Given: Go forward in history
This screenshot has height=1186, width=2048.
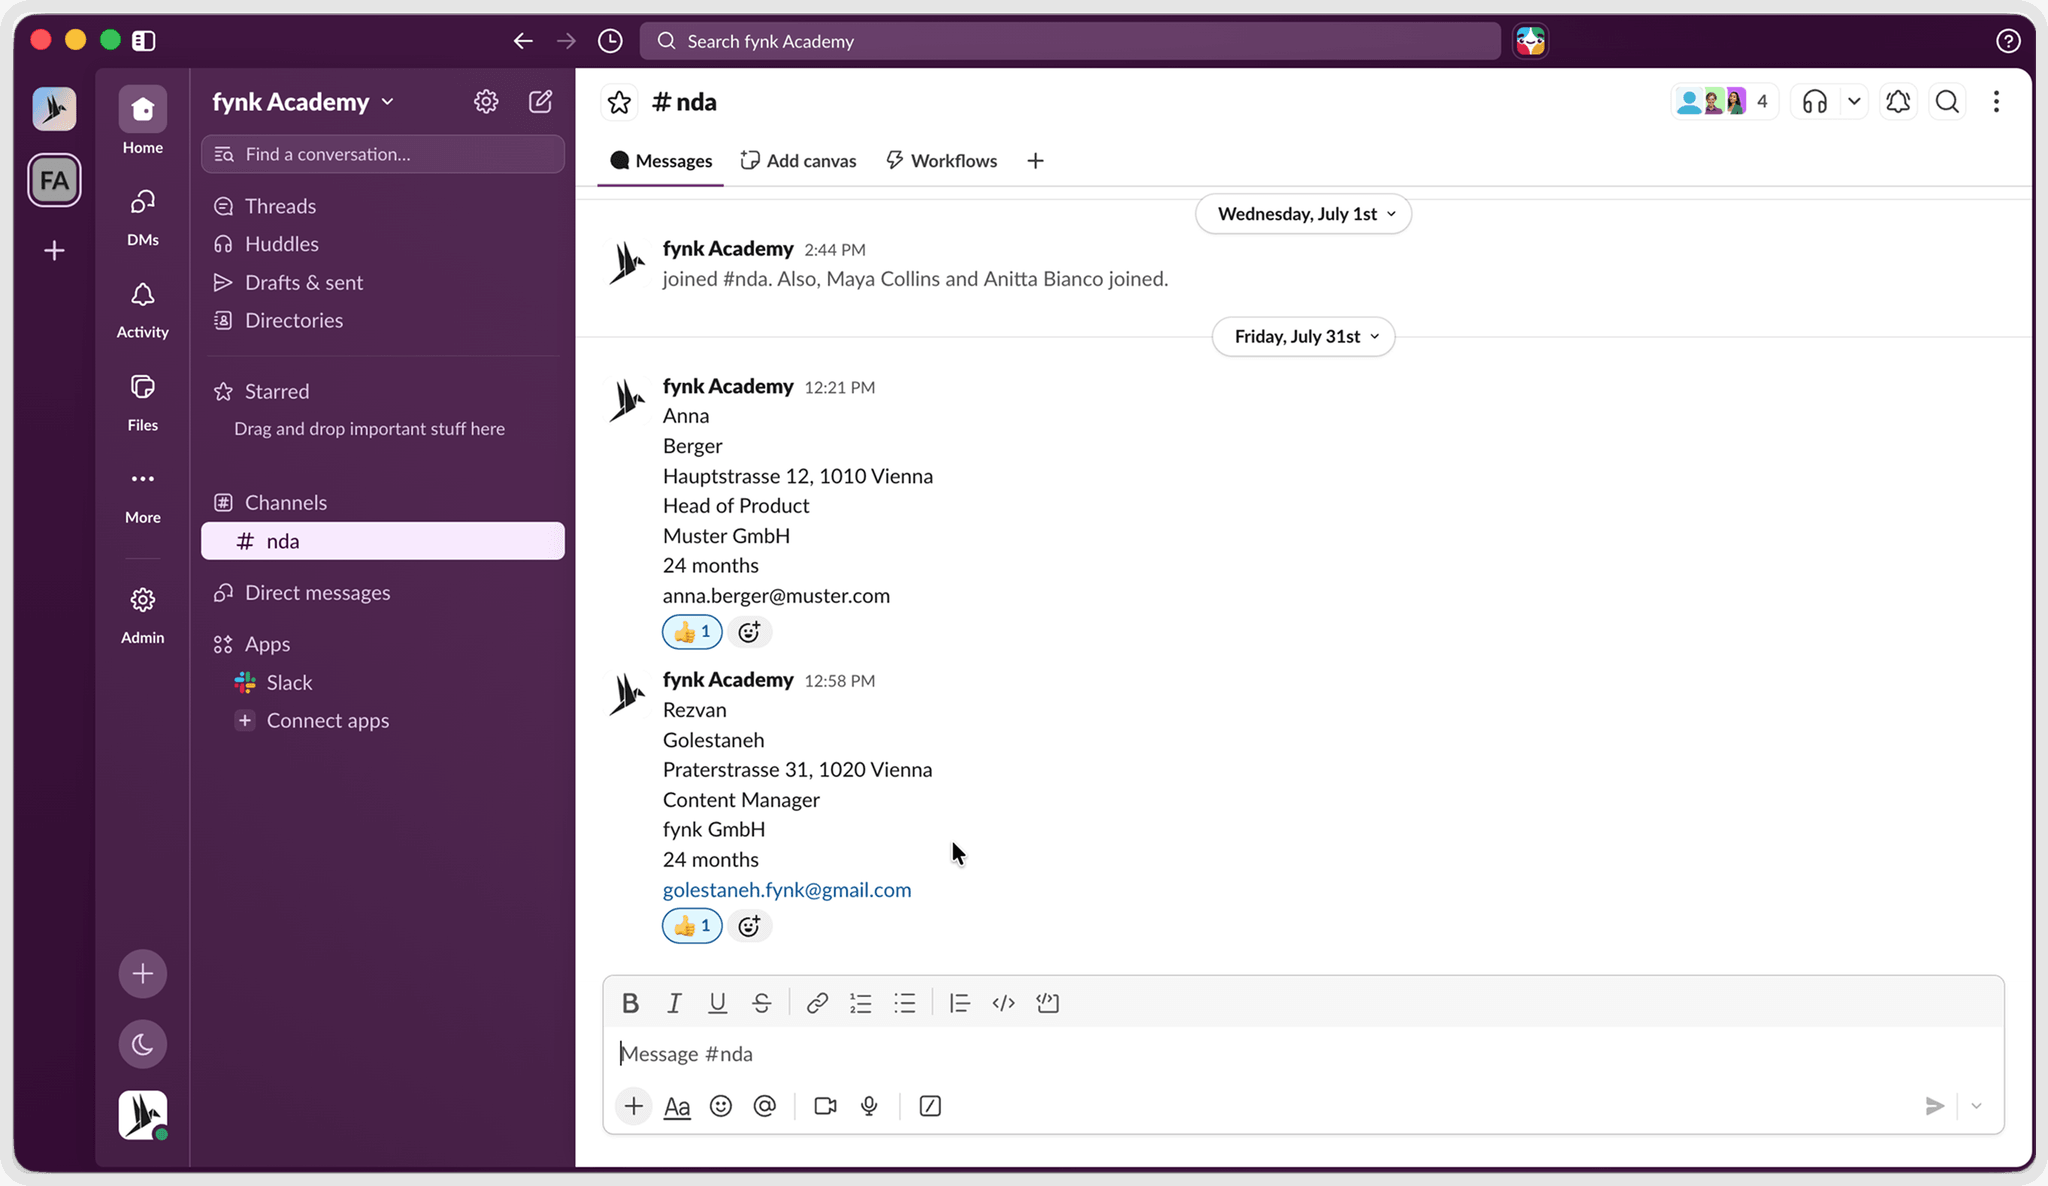Looking at the screenshot, I should tap(566, 41).
